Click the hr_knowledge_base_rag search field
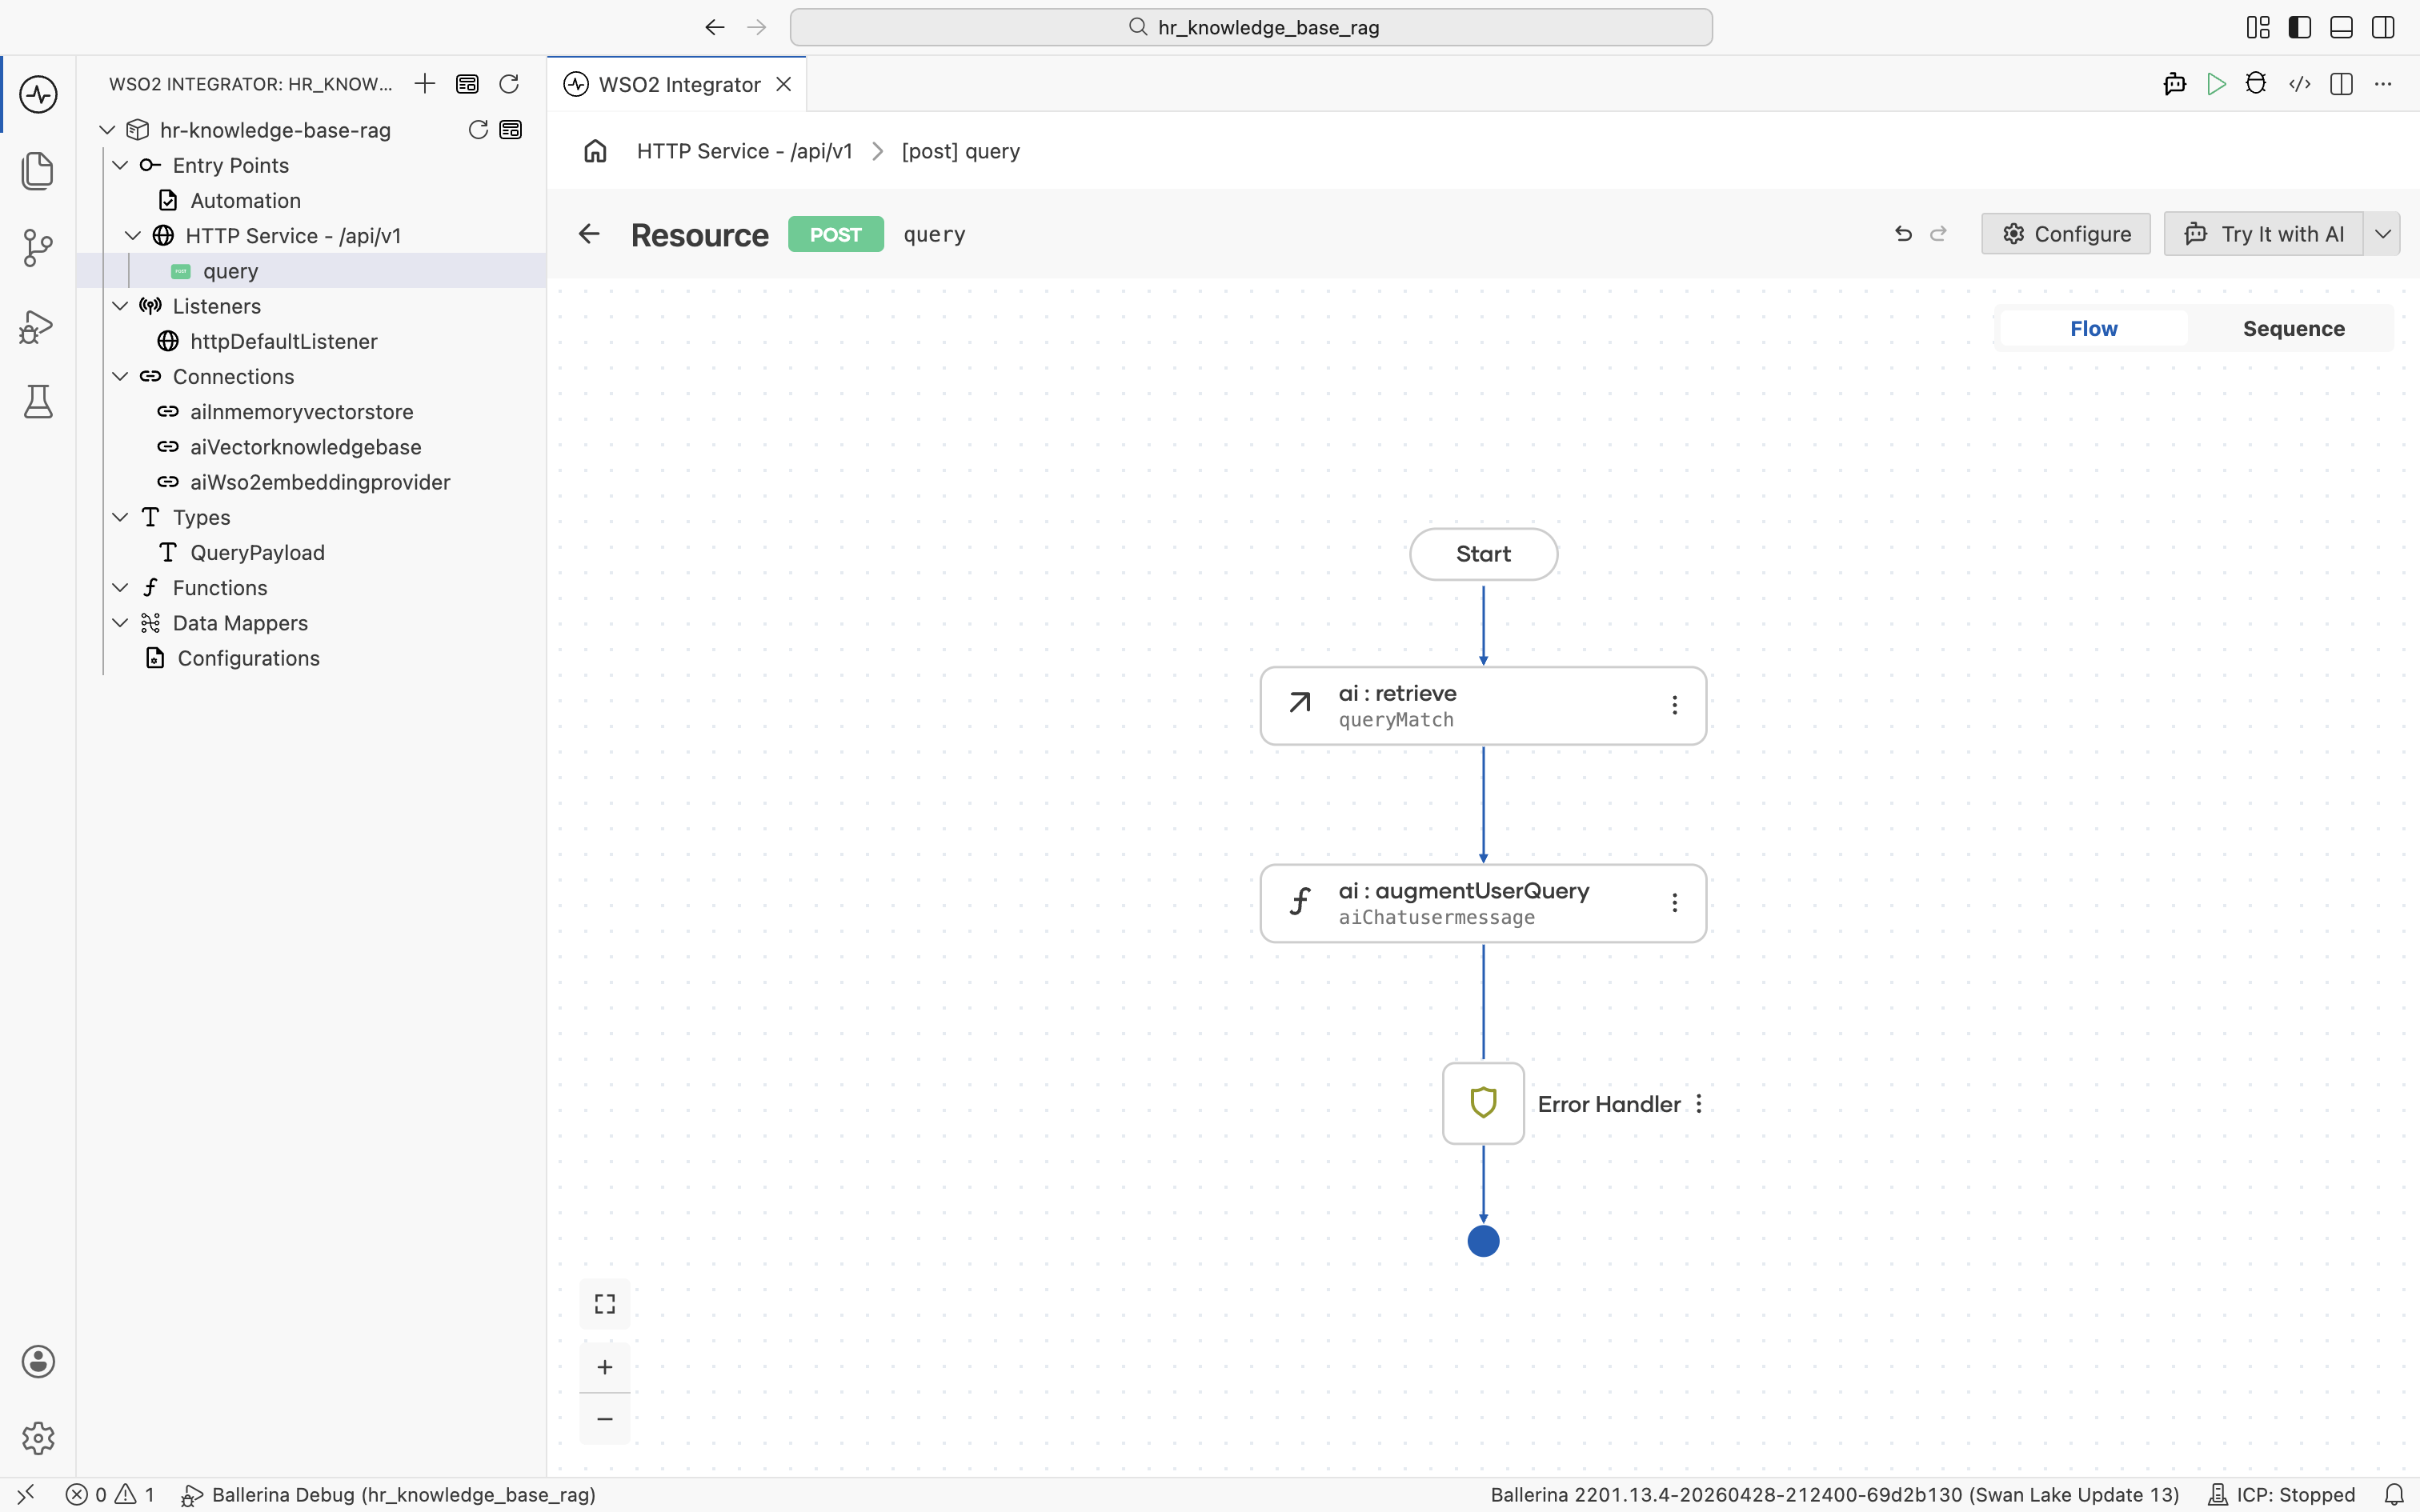Viewport: 2420px width, 1512px height. coord(1251,27)
